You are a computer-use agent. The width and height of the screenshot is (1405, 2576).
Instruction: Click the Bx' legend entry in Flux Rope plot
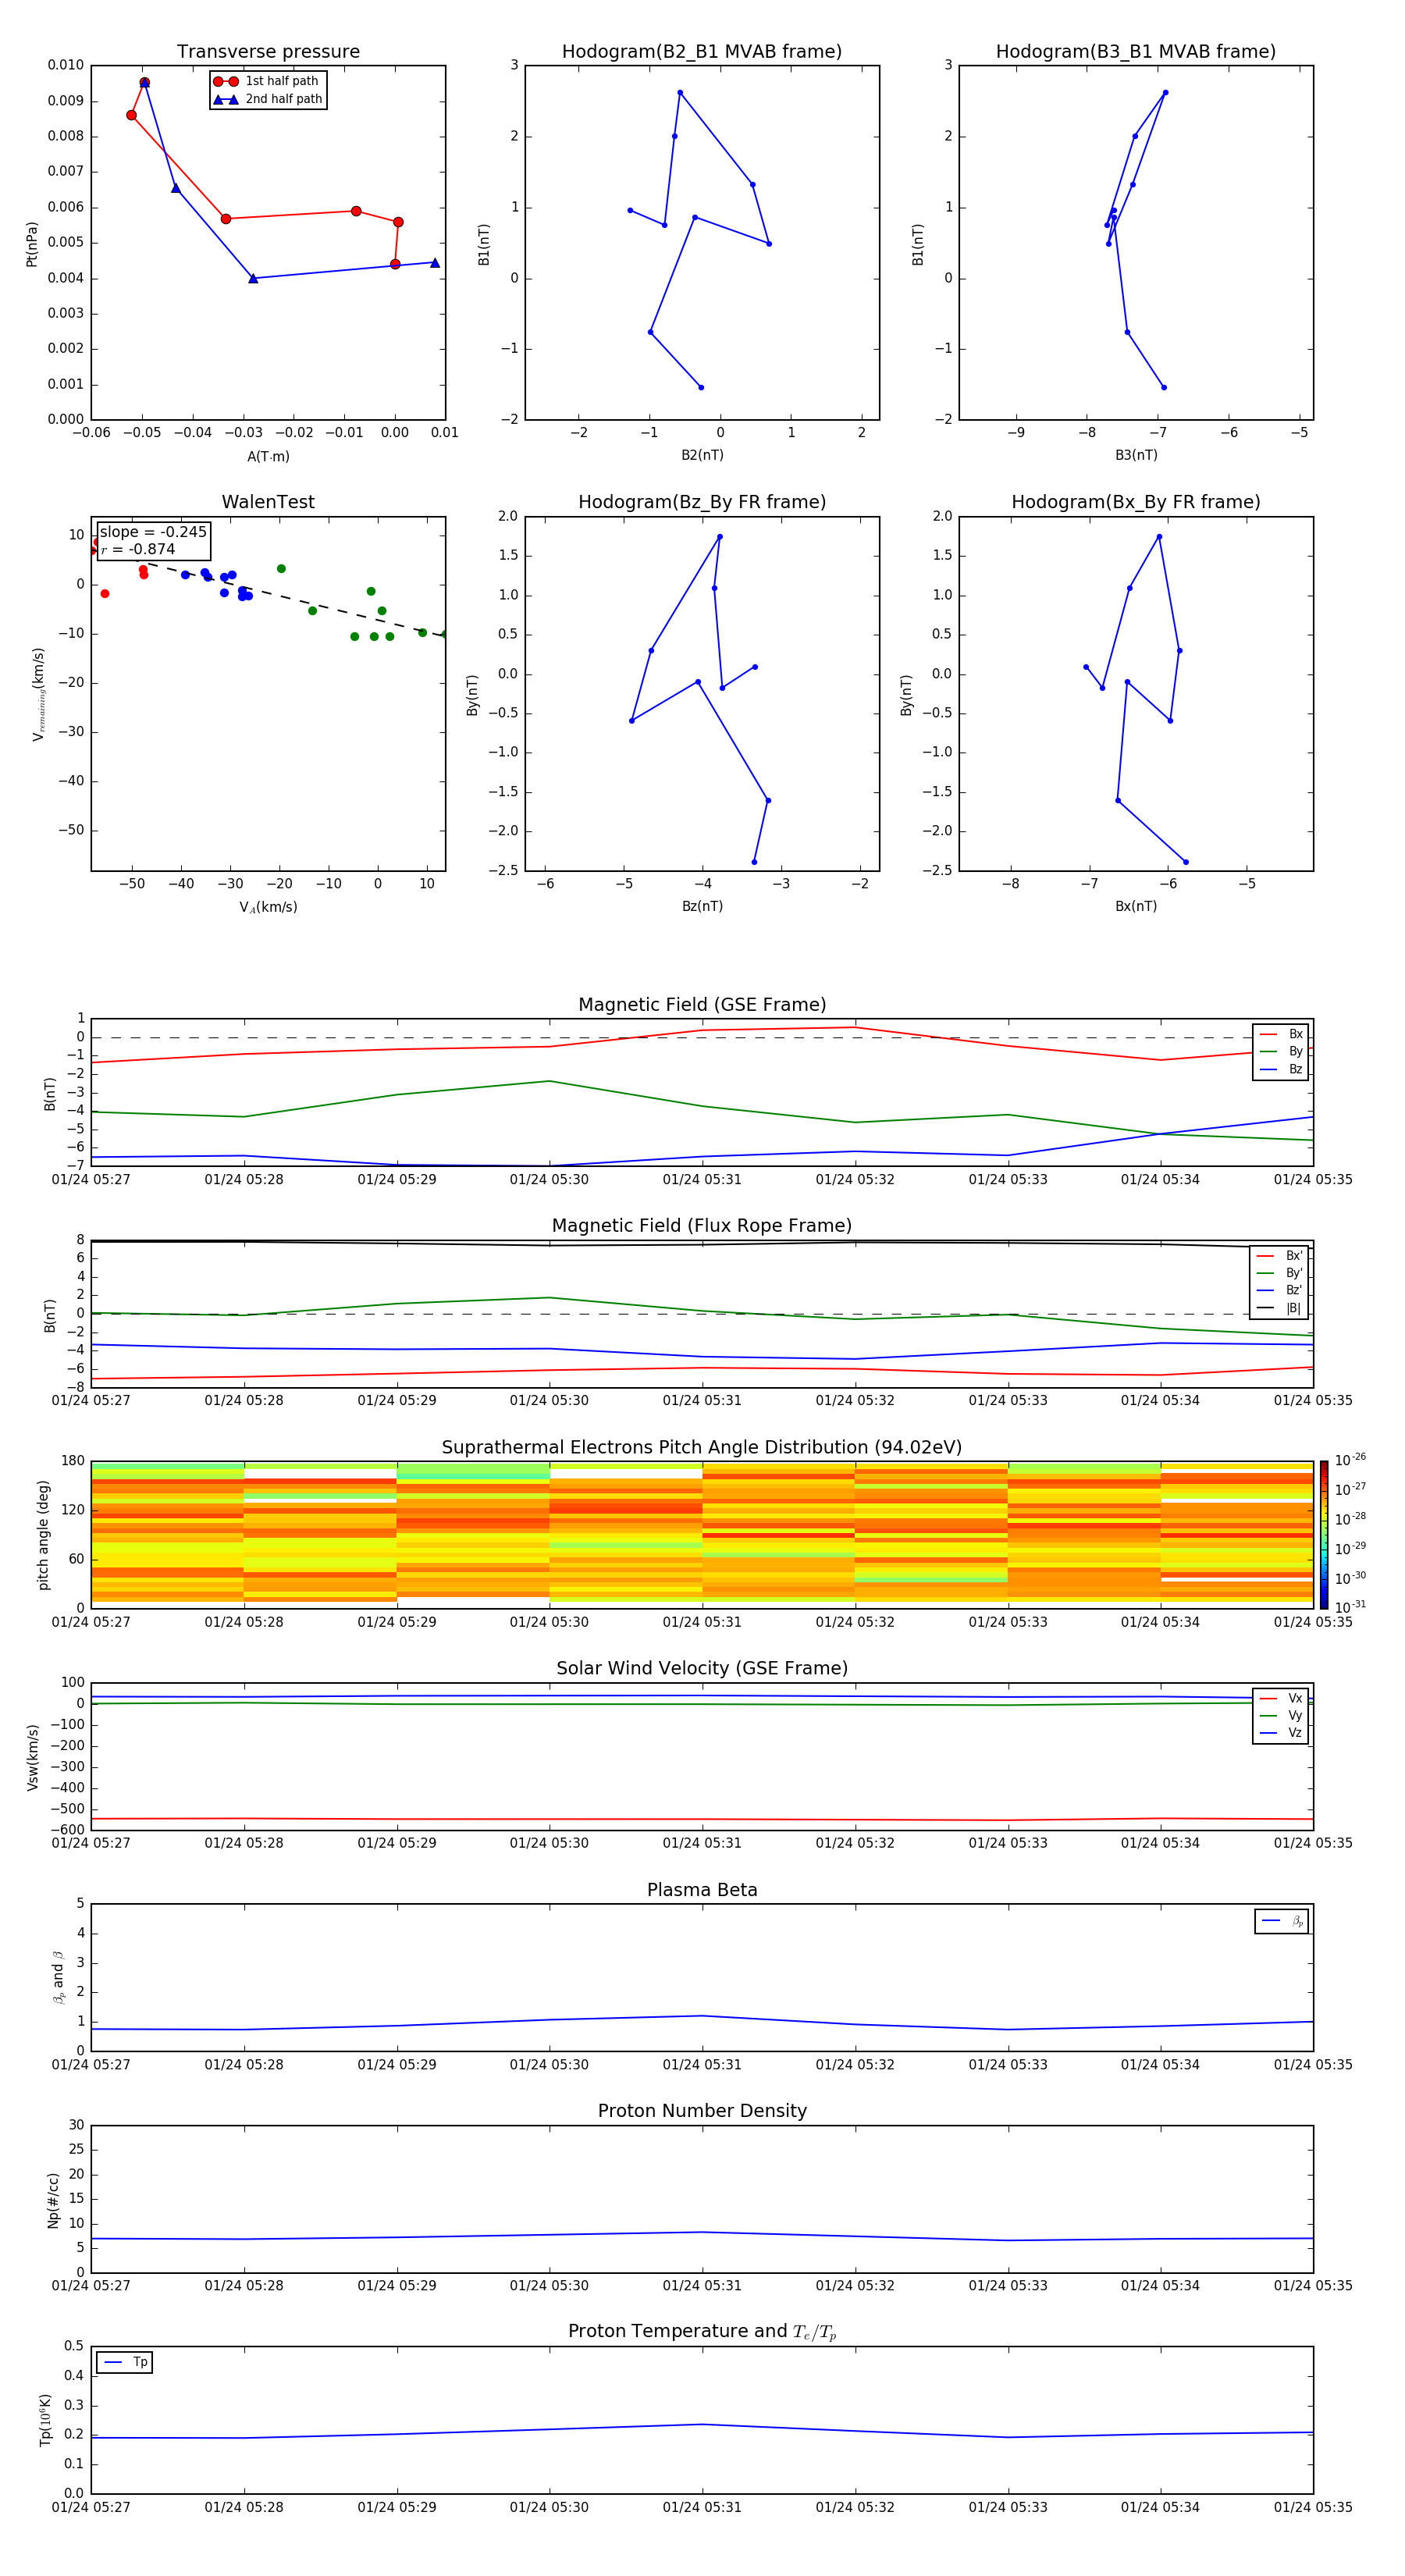1280,1256
